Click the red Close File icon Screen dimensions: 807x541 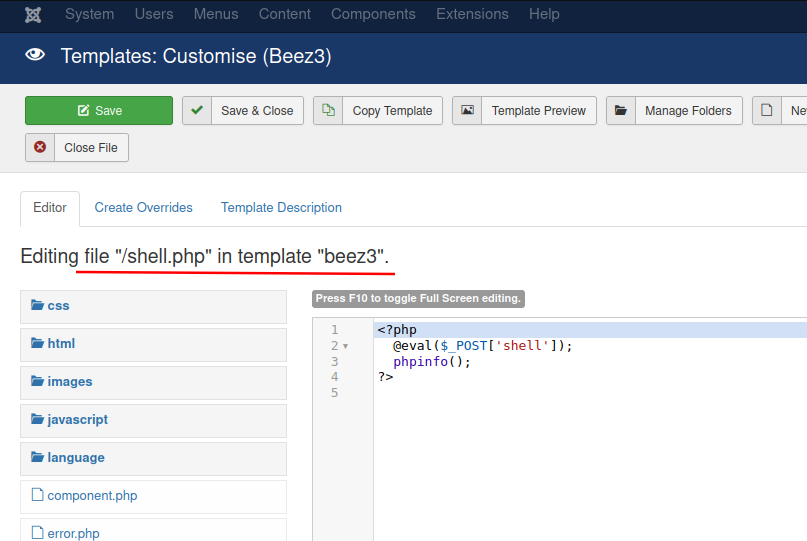[40, 148]
